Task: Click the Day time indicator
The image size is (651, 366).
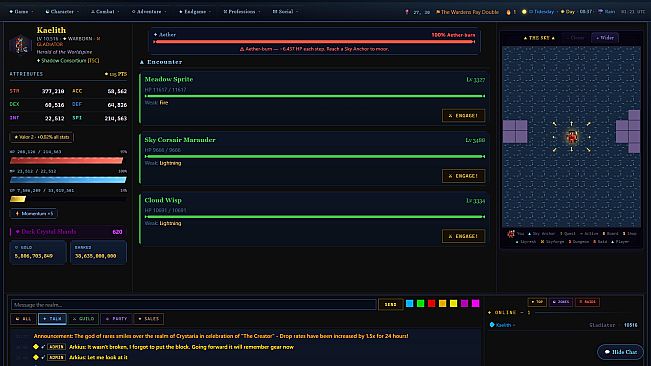Action: (568, 12)
